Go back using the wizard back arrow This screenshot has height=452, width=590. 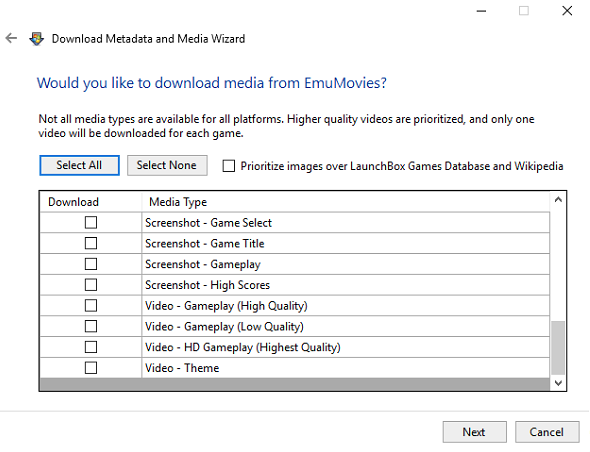click(x=11, y=38)
